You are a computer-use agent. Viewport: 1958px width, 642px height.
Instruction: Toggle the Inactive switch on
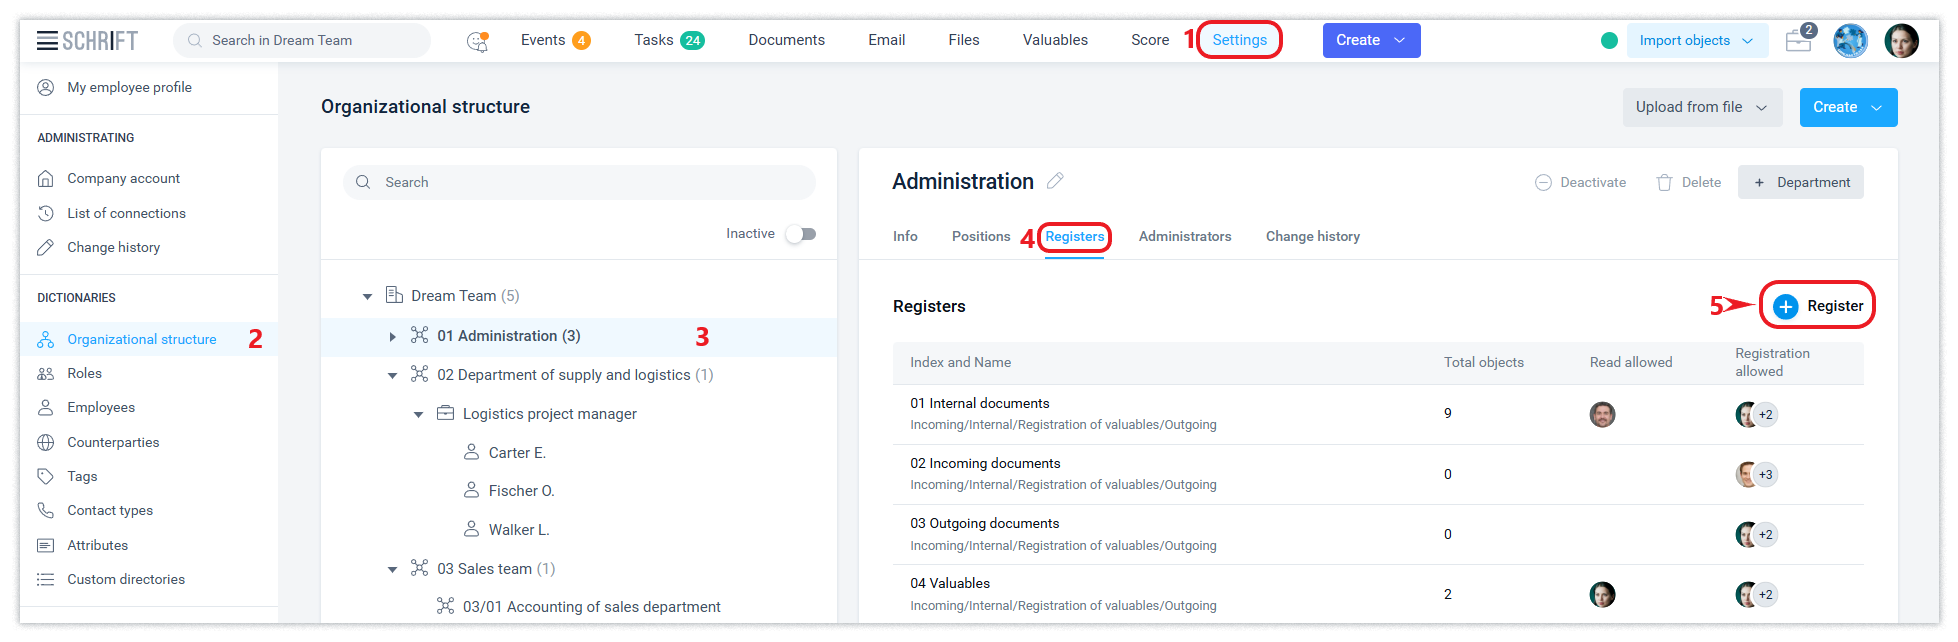(x=801, y=234)
